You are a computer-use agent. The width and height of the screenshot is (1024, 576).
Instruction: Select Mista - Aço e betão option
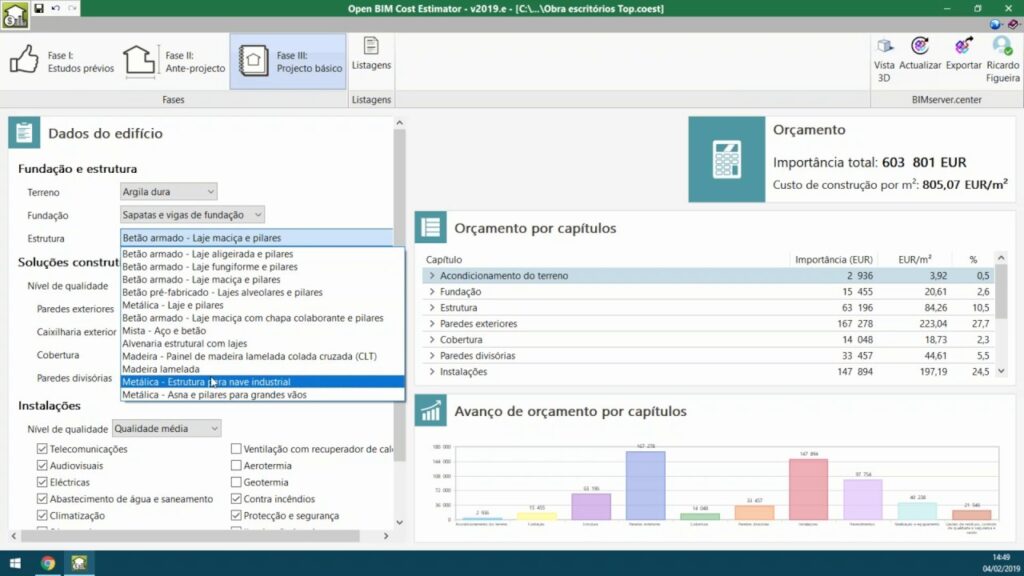[x=166, y=331]
